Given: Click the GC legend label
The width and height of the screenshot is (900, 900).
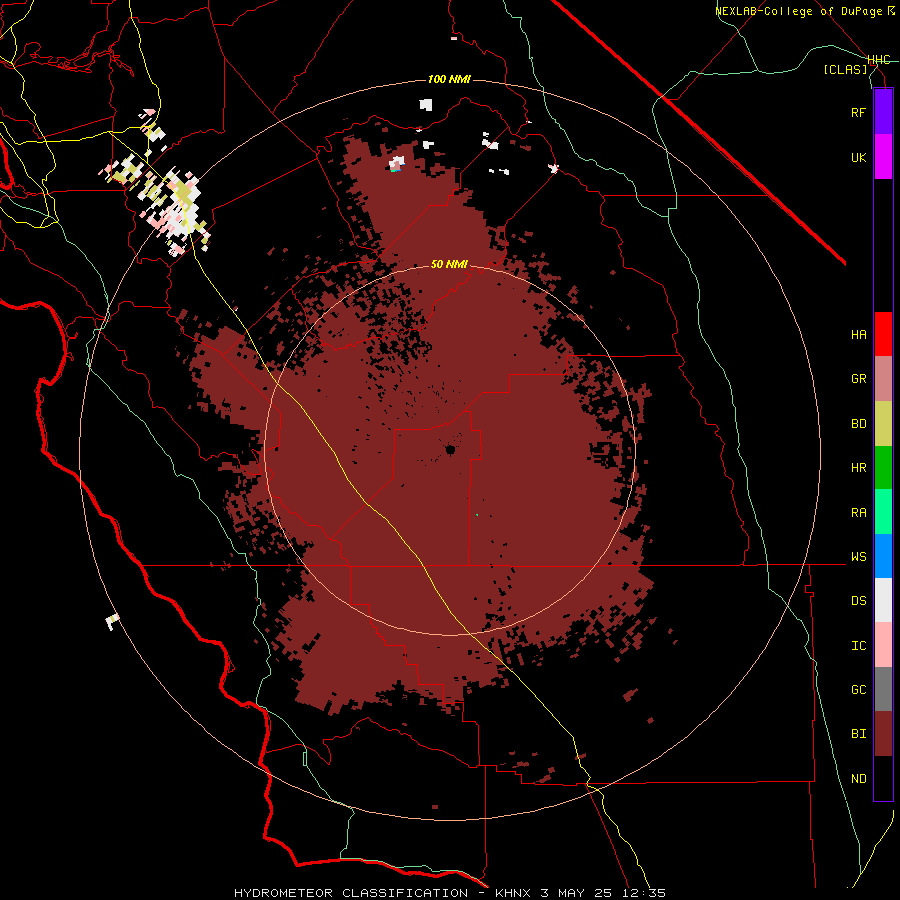Looking at the screenshot, I should click(x=858, y=689).
